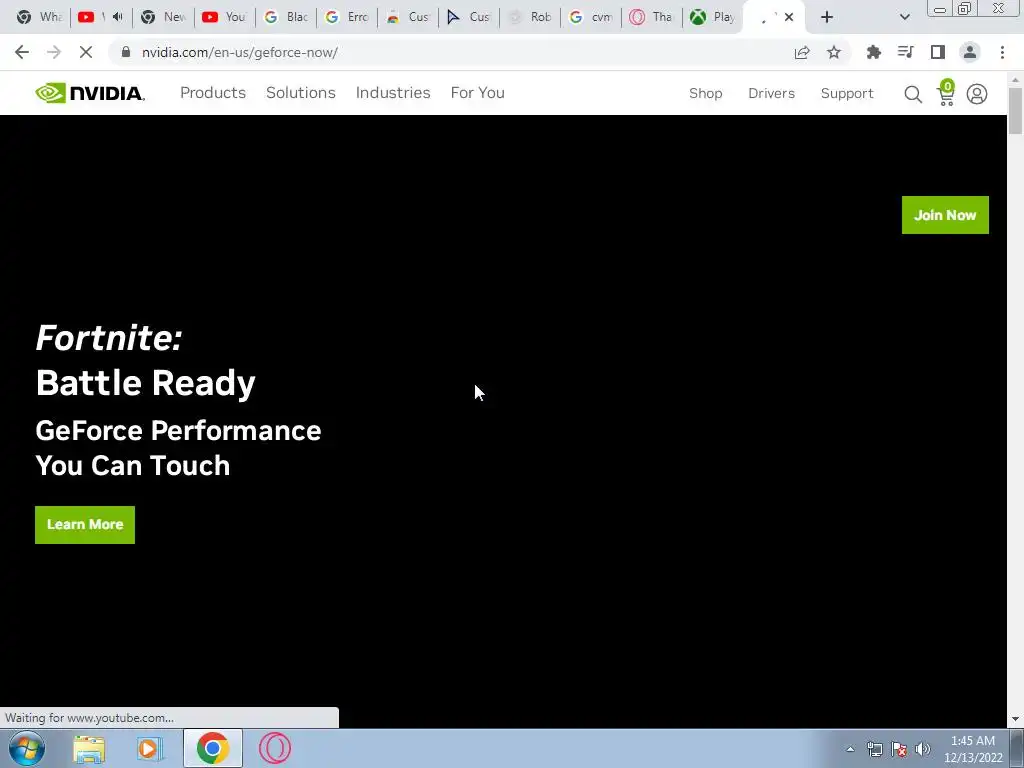Click the address bar URL
Screen dimensions: 1024x768
(240, 52)
